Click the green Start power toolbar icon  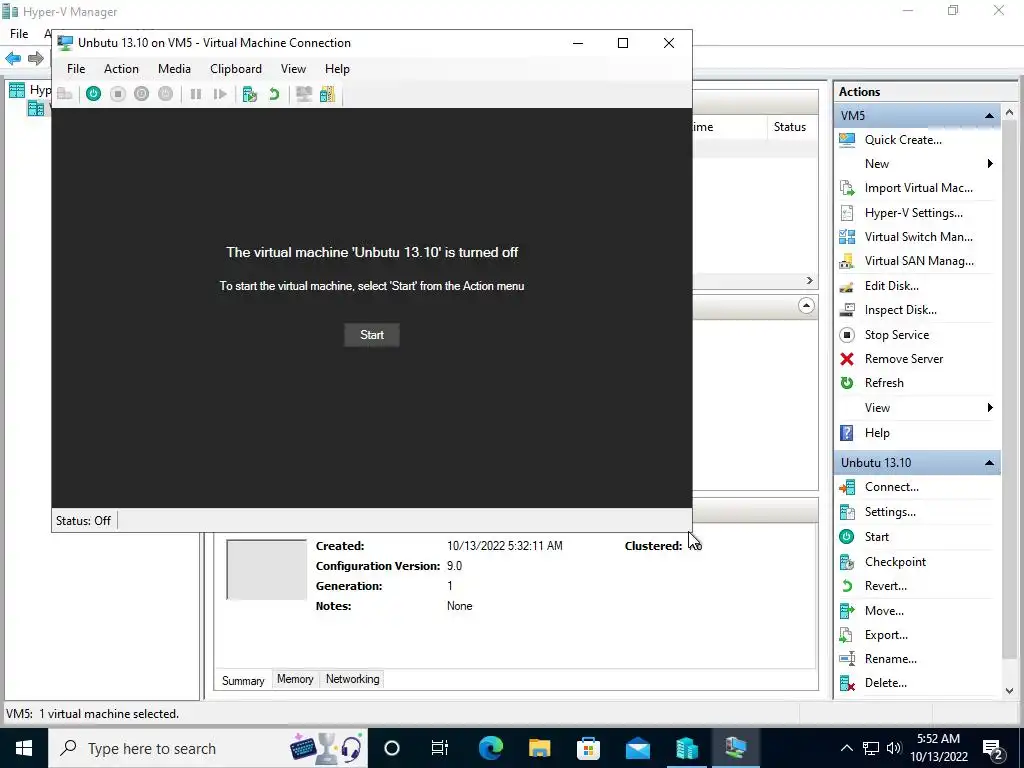93,94
